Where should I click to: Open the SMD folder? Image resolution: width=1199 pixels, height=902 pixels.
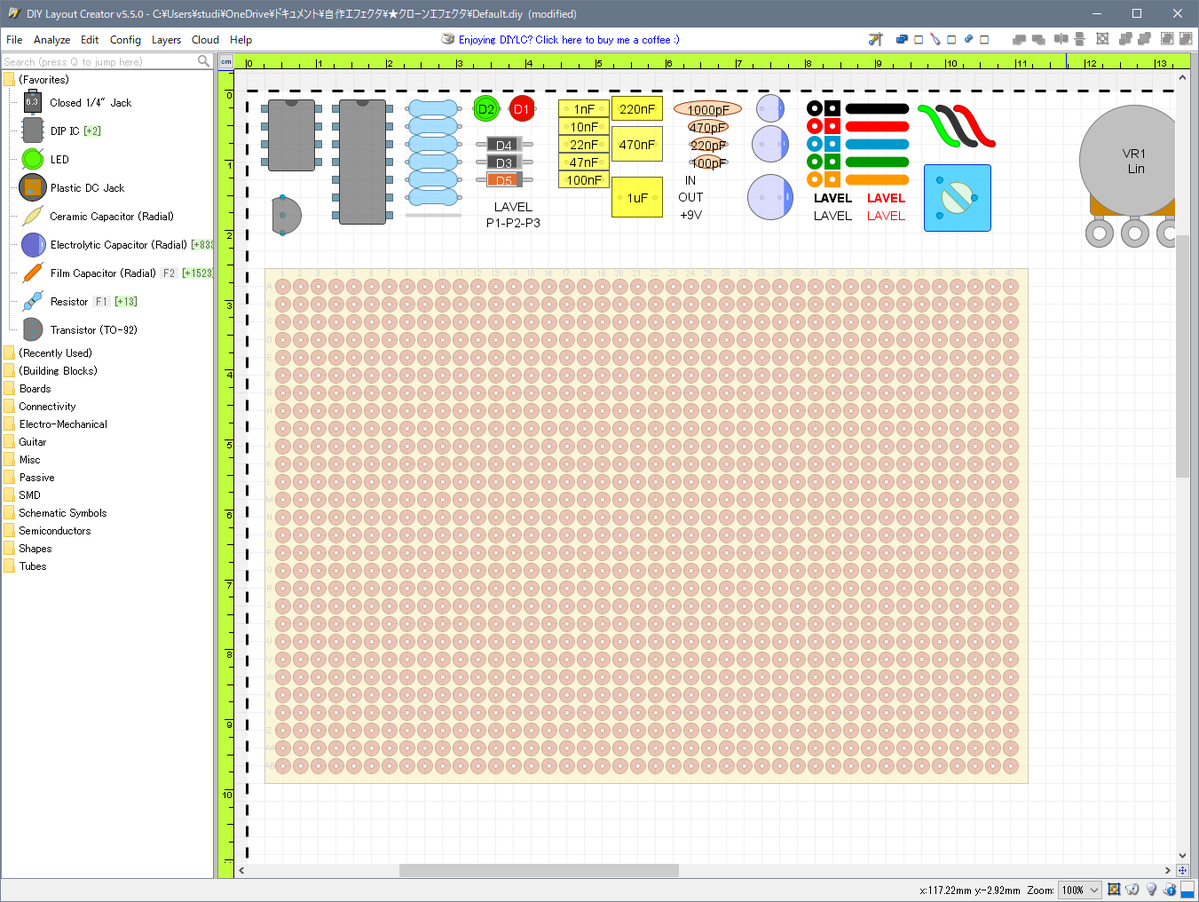22,495
